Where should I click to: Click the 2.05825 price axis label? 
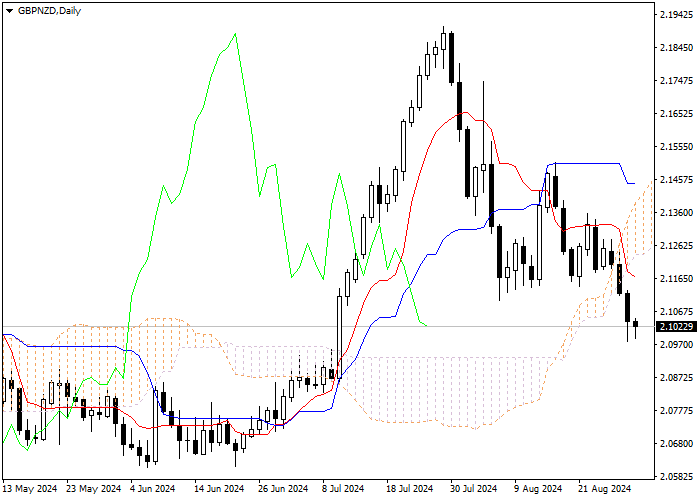click(676, 477)
